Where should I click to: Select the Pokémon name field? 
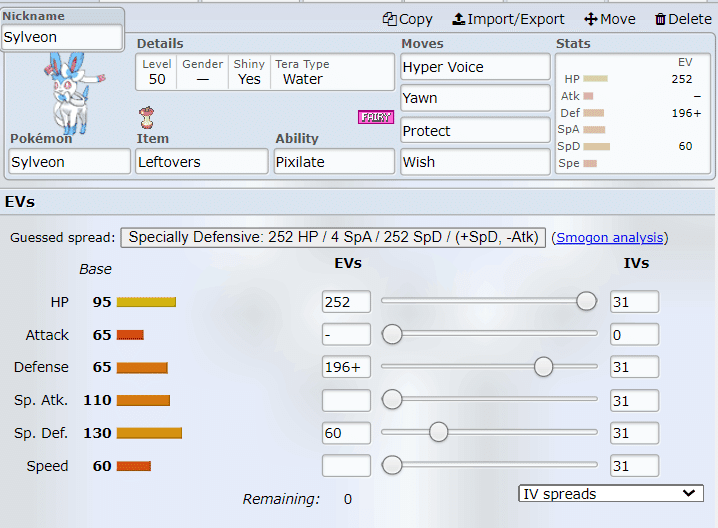(x=70, y=162)
